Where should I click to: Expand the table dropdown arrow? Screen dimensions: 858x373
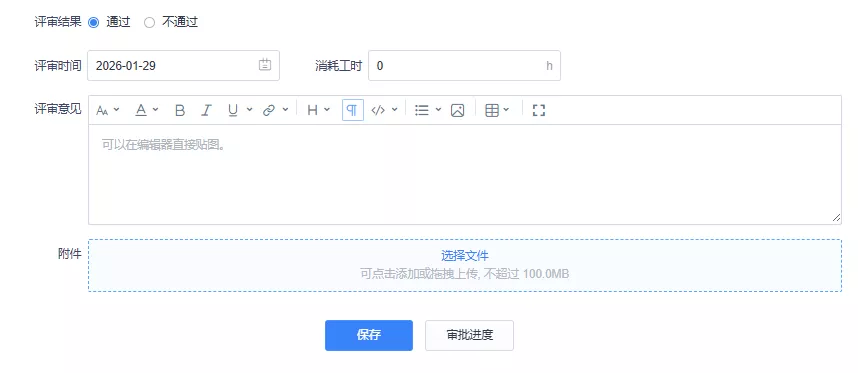click(506, 110)
